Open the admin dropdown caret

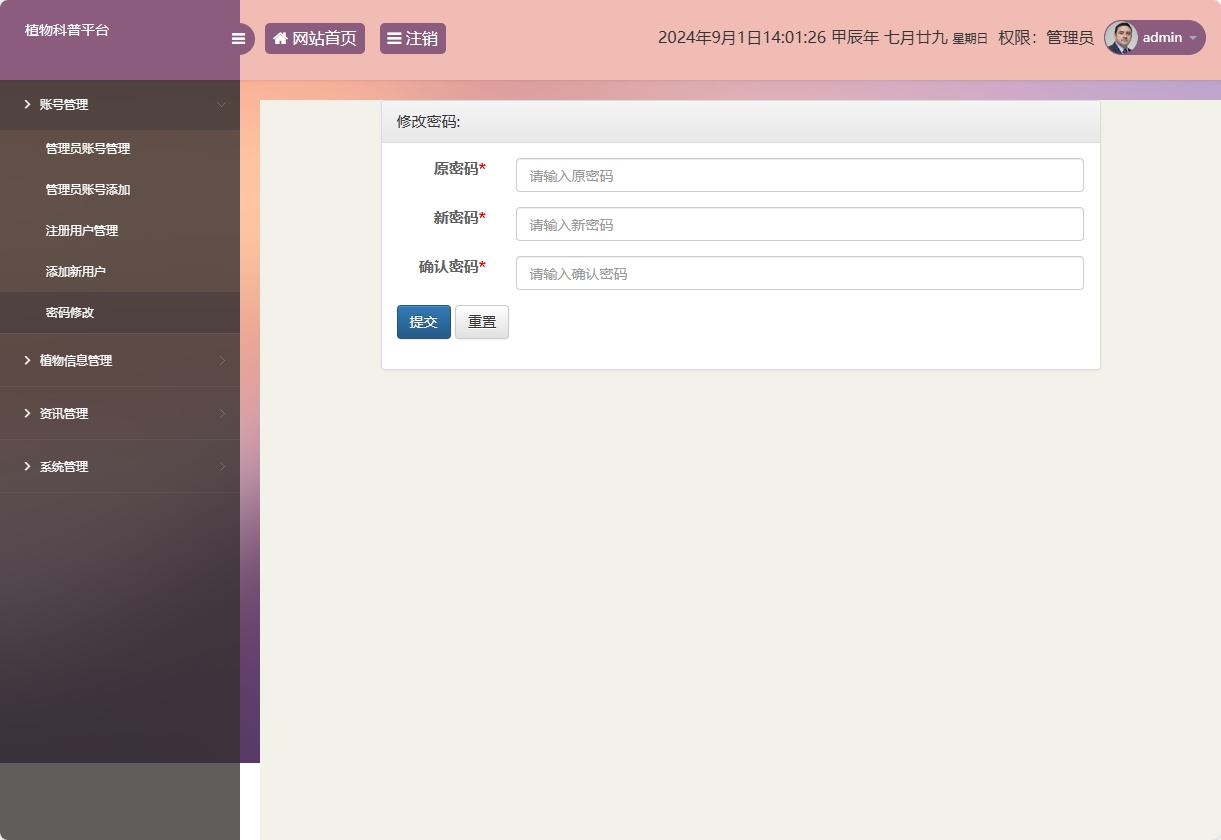pos(1192,38)
